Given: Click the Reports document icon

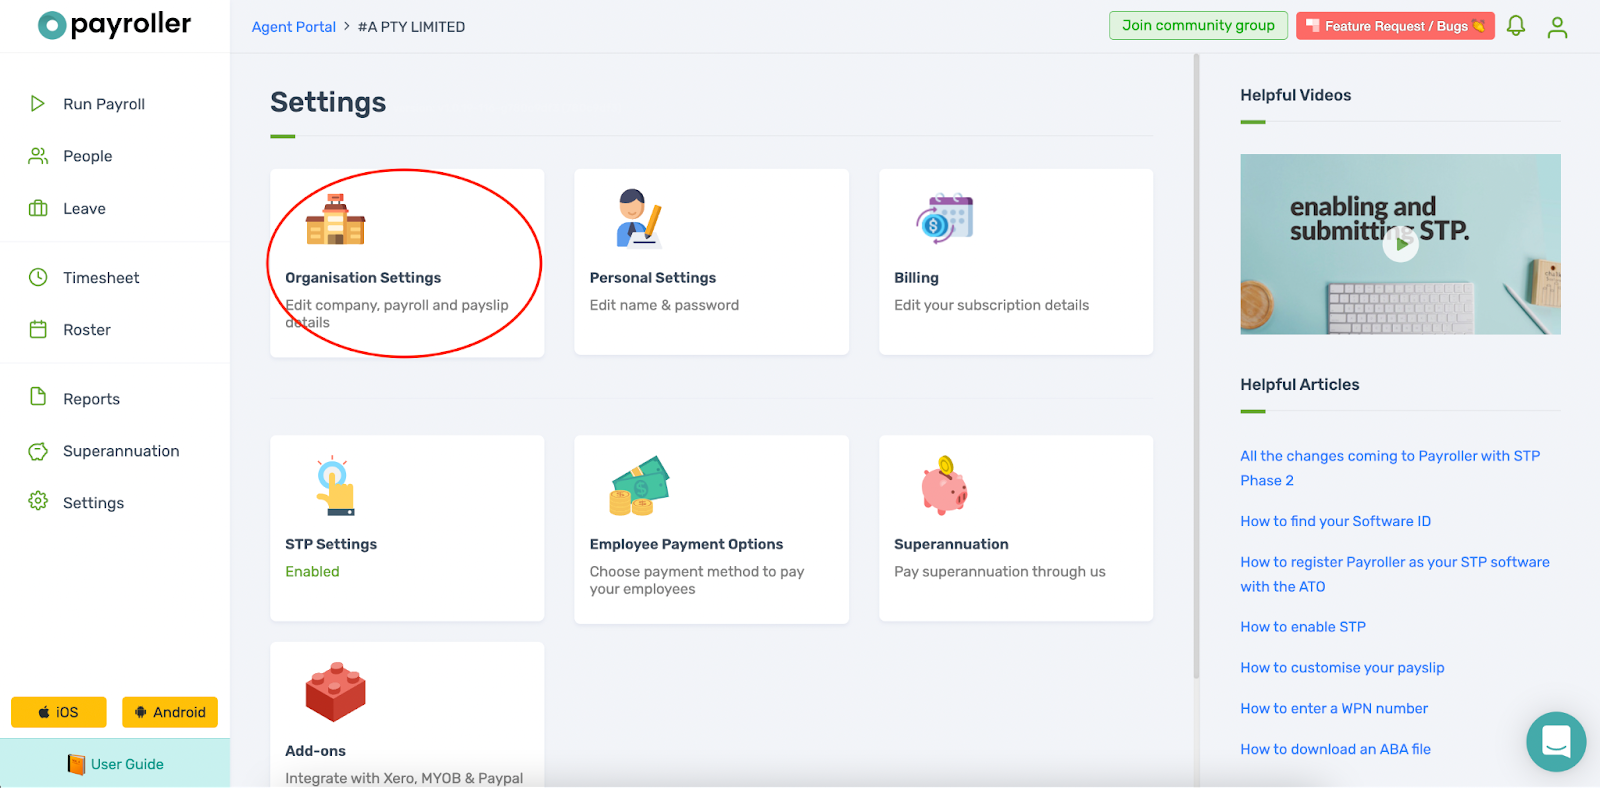Looking at the screenshot, I should click(x=38, y=397).
